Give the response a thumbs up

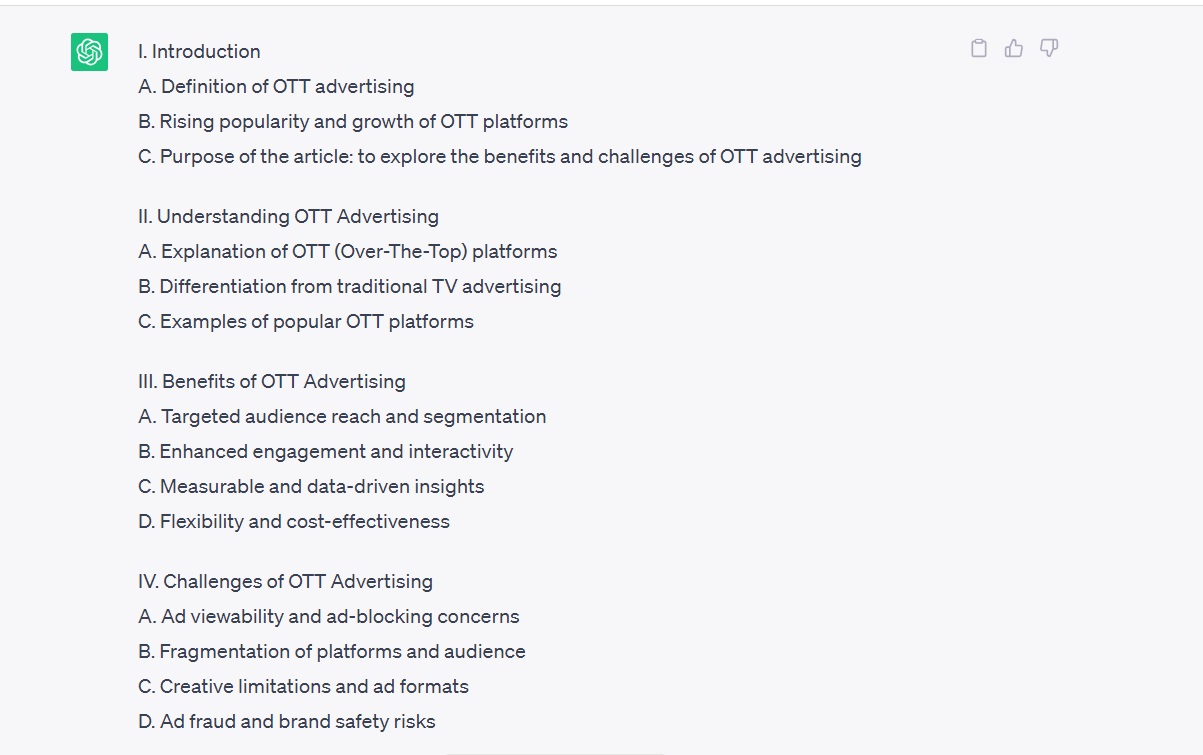[x=1014, y=48]
